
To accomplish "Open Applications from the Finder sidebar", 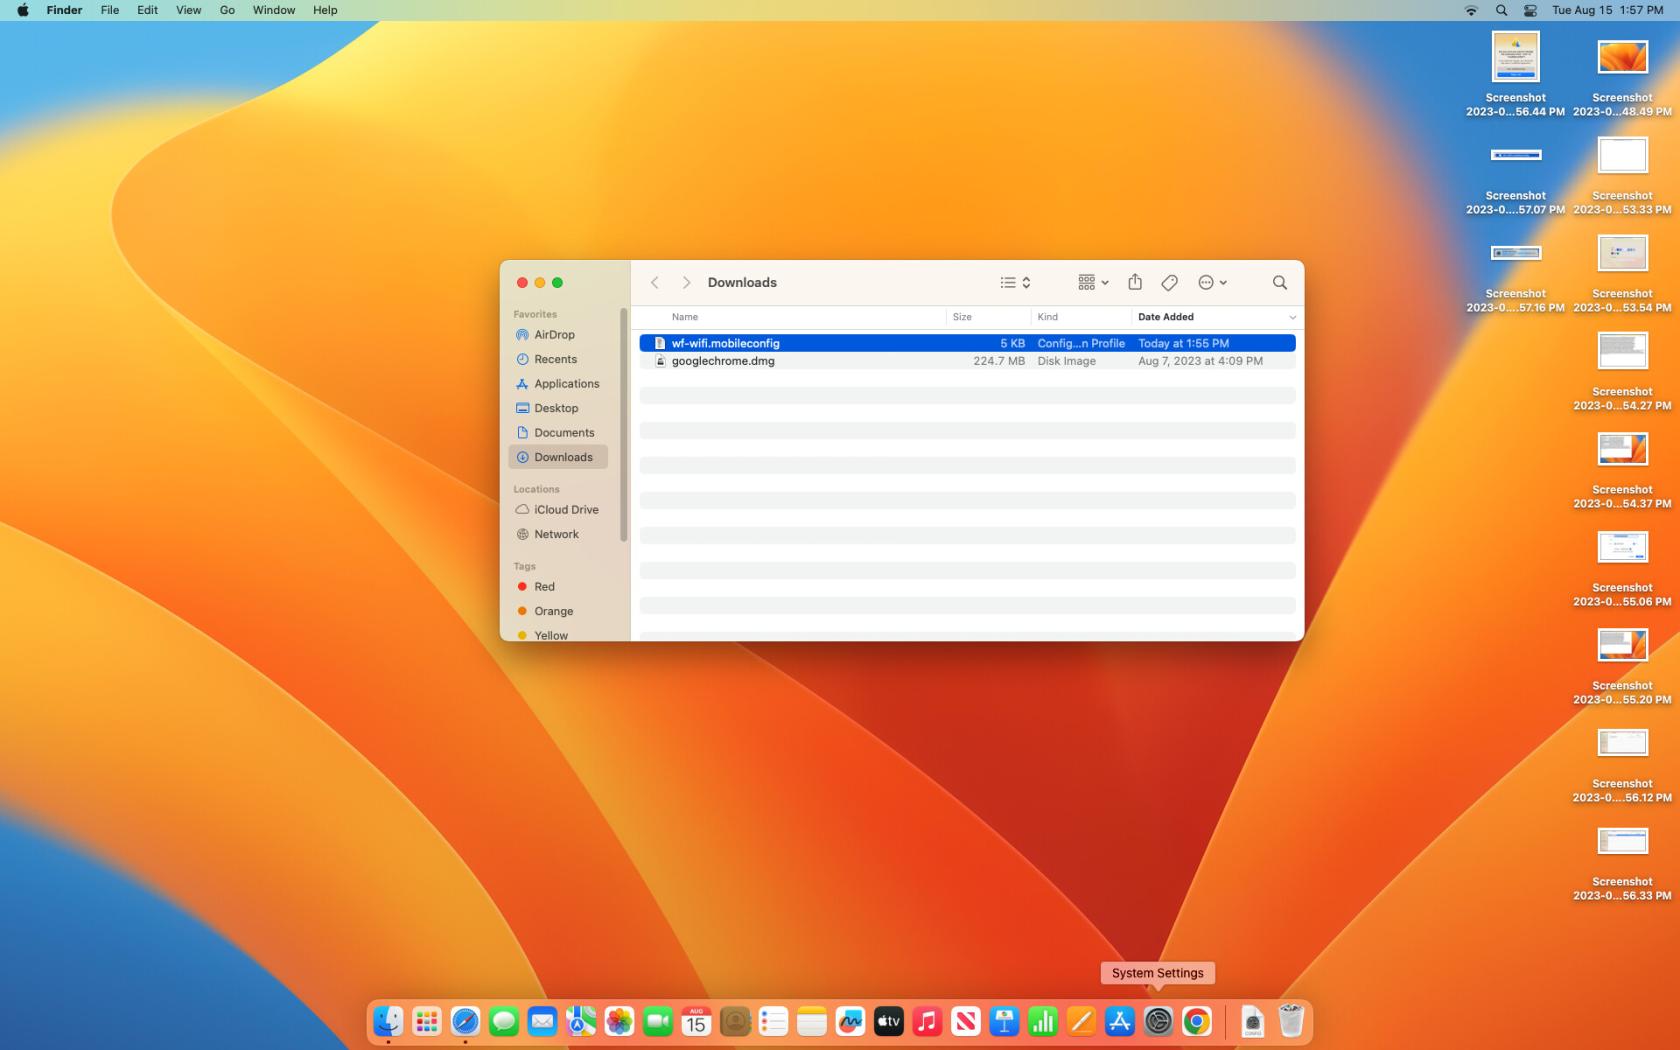I will 558,384.
